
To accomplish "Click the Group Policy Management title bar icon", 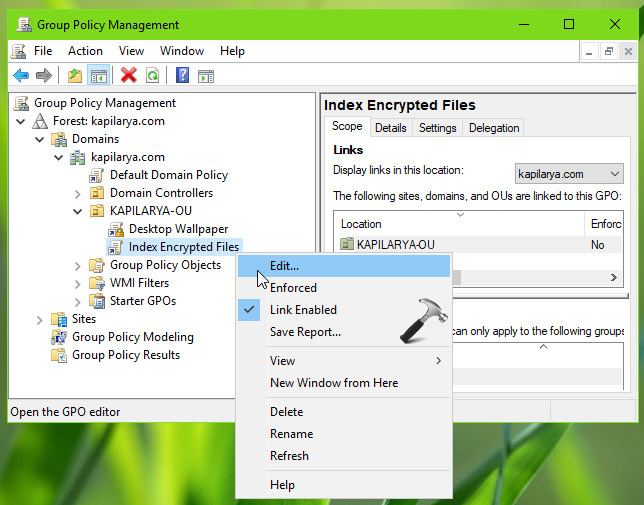I will (x=24, y=25).
